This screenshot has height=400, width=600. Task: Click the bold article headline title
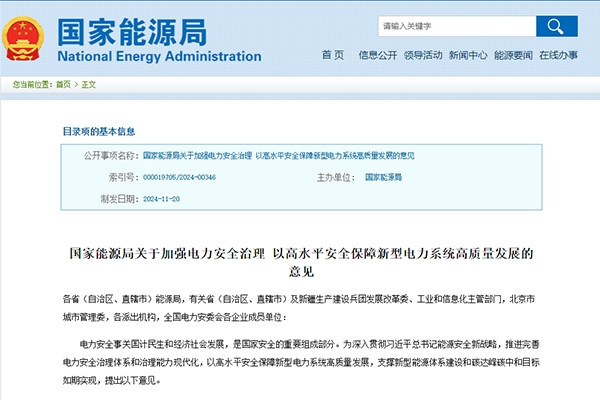coord(301,262)
